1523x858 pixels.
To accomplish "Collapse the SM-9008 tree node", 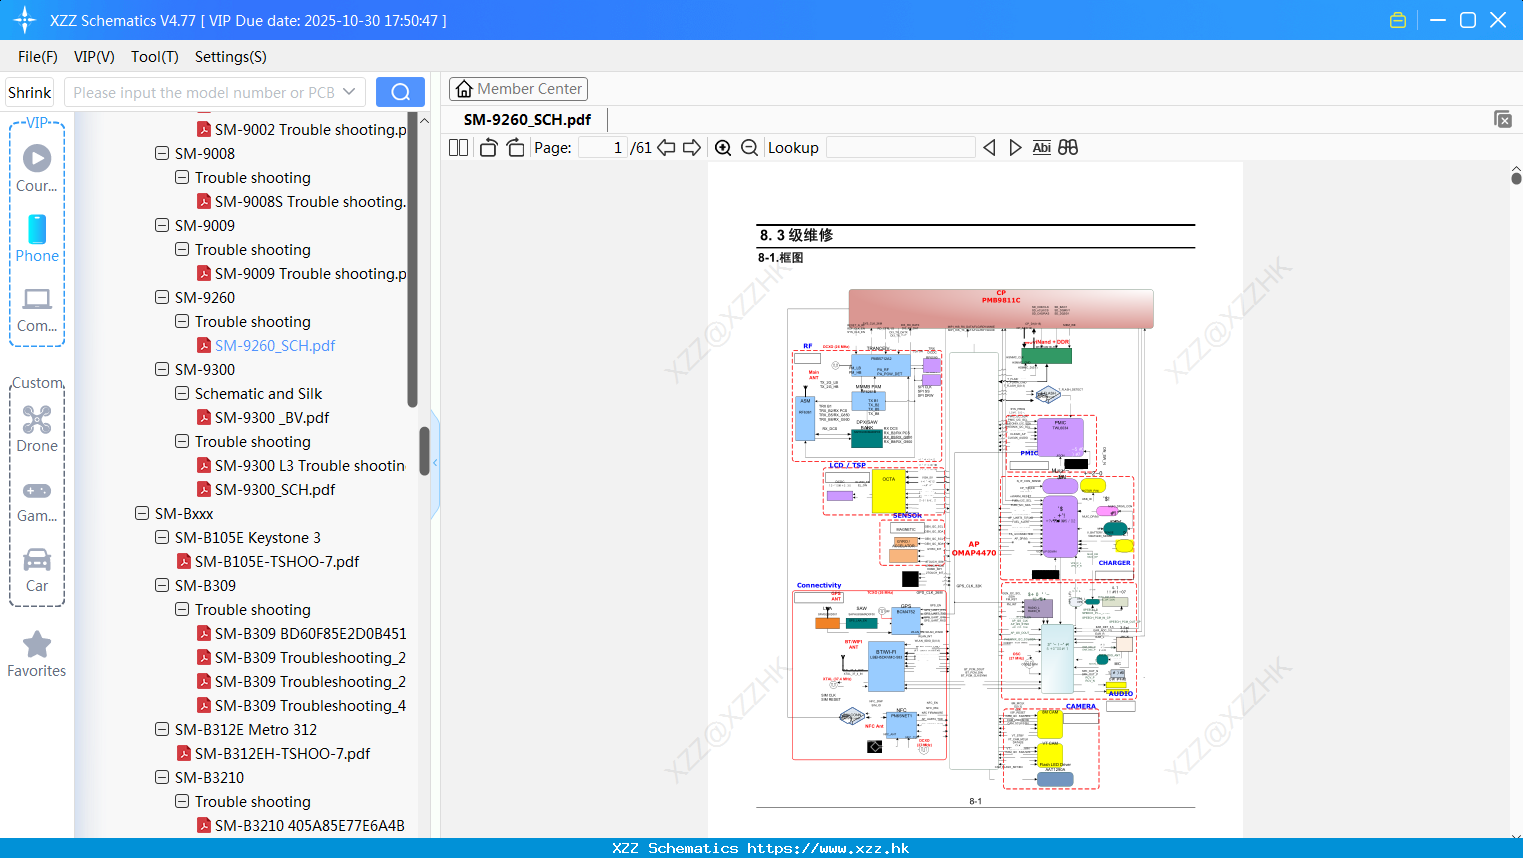I will [162, 153].
